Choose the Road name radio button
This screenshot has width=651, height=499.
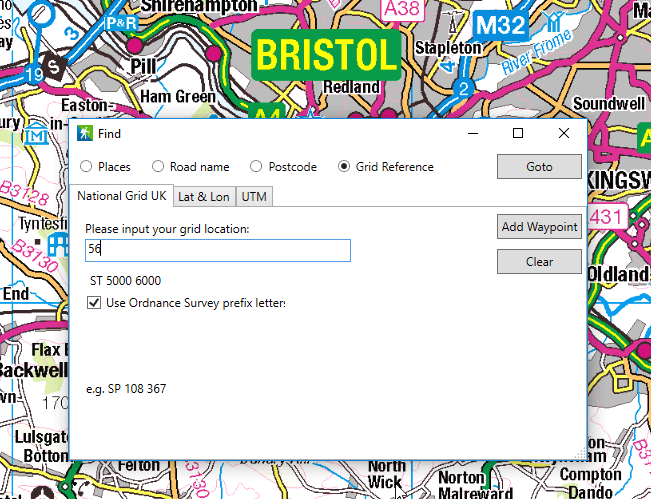pos(158,167)
